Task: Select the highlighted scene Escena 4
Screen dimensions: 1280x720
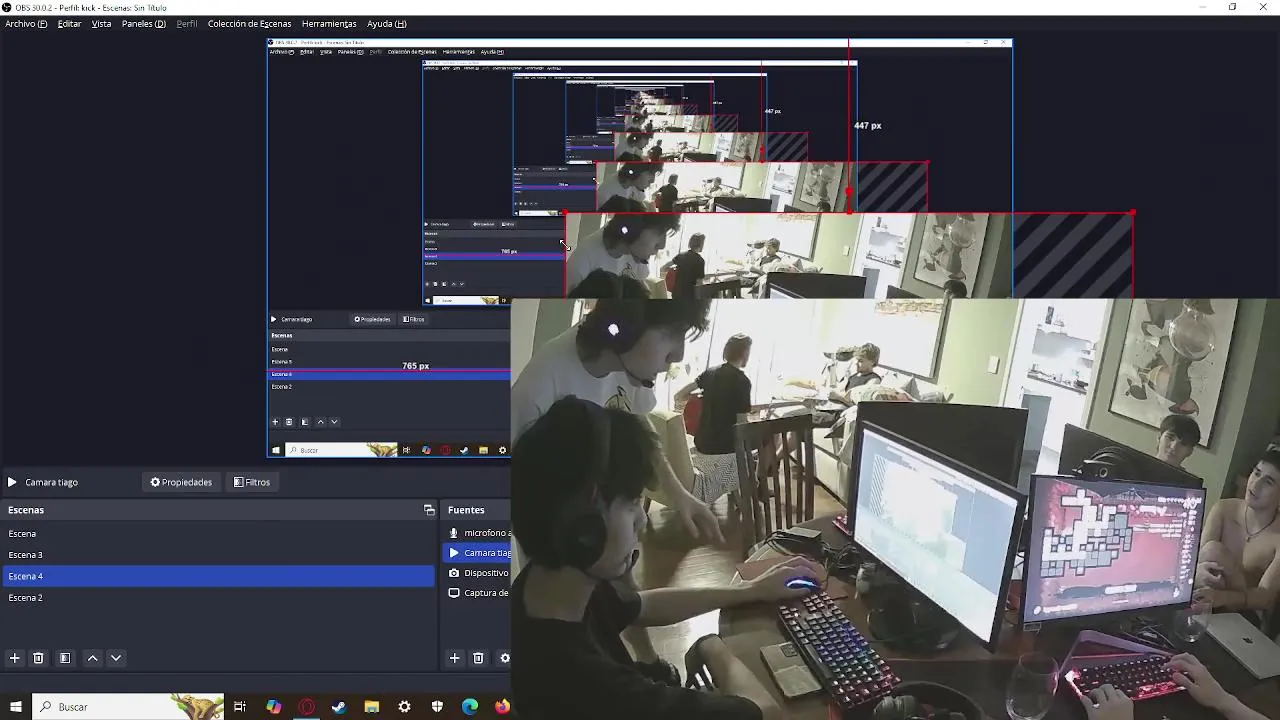Action: point(218,576)
